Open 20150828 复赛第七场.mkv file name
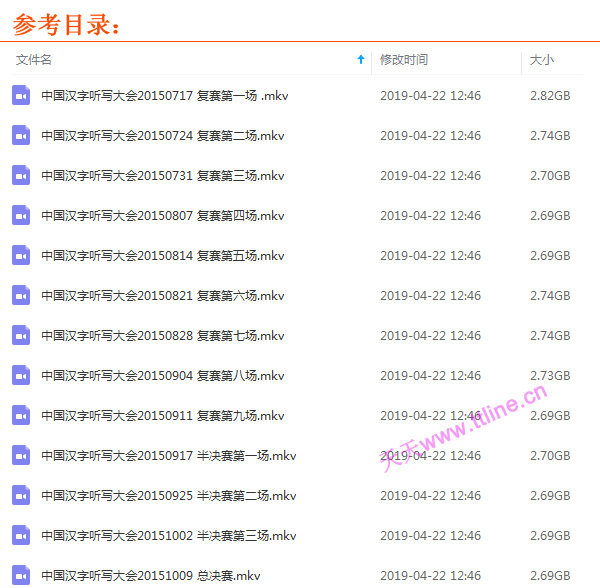The image size is (600, 588). pos(163,336)
